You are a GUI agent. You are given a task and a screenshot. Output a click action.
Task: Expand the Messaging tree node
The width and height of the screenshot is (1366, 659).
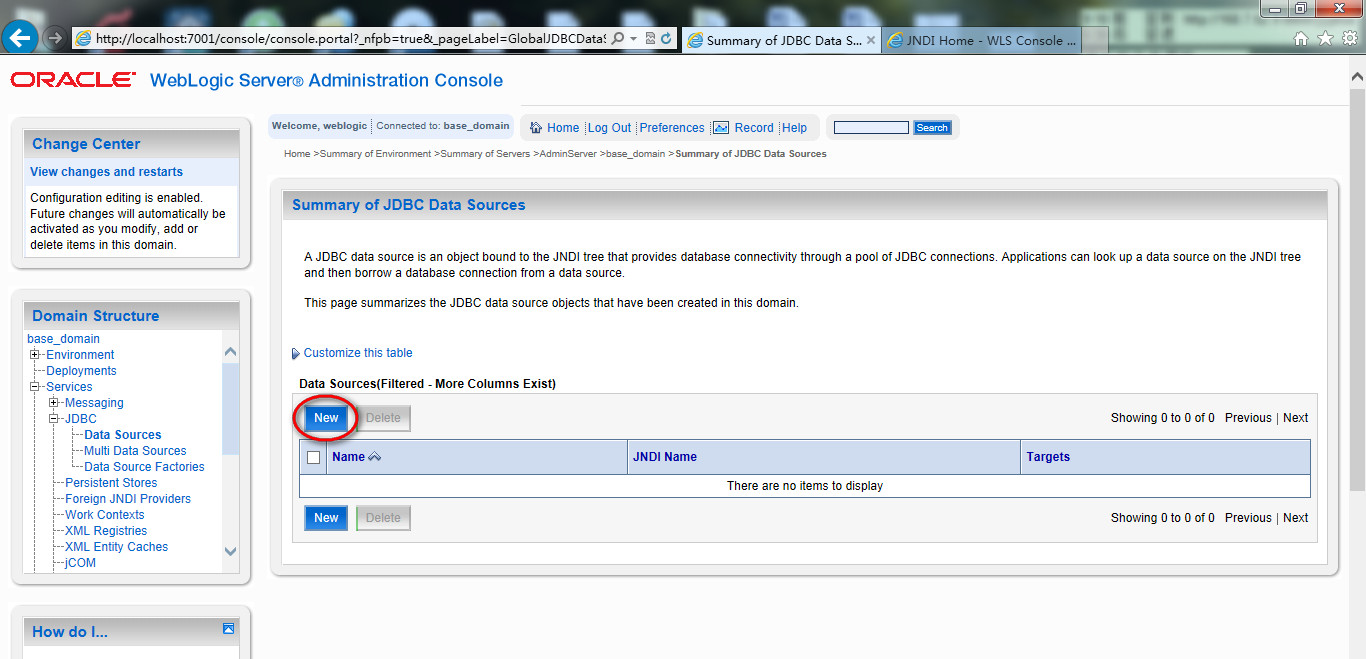[54, 403]
